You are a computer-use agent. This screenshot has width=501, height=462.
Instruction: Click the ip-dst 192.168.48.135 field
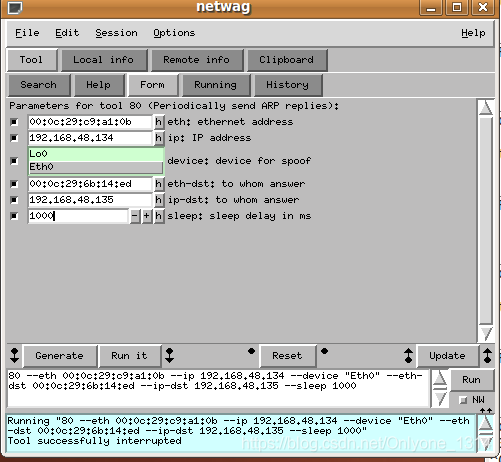90,200
